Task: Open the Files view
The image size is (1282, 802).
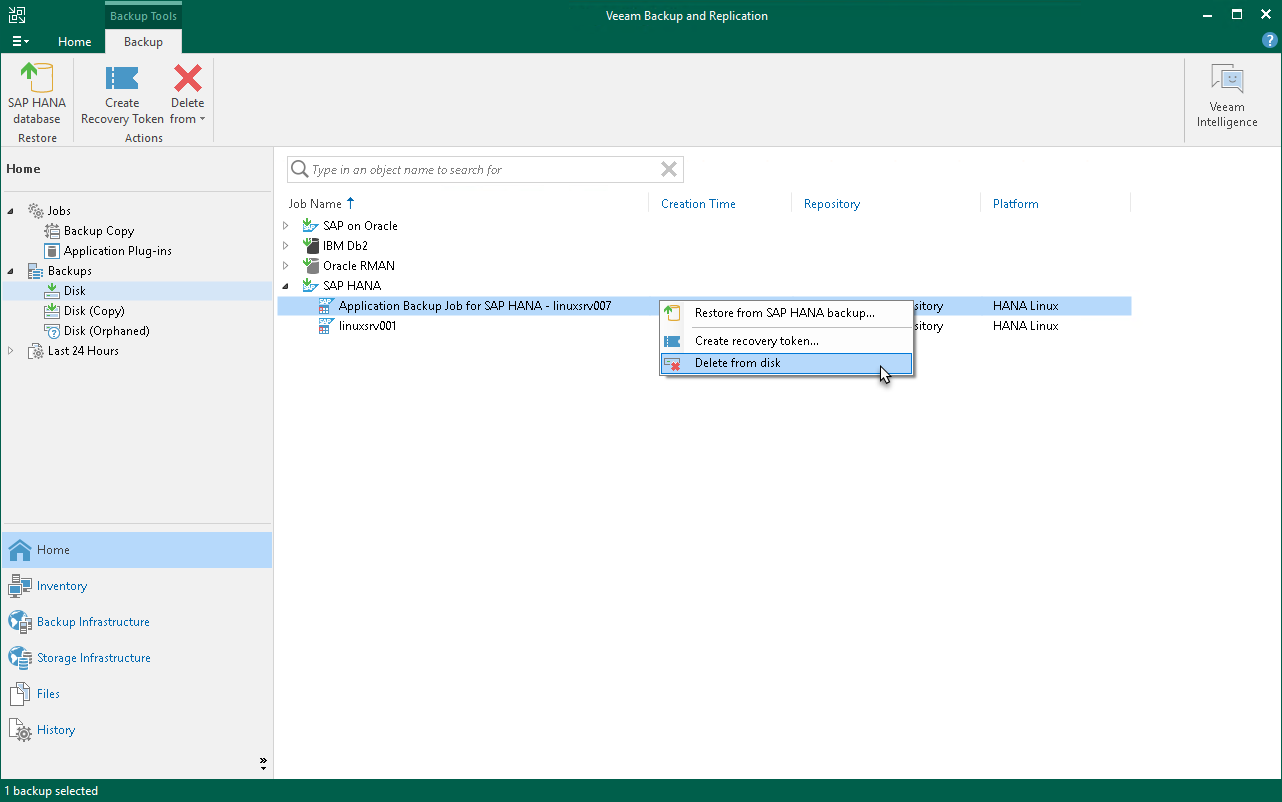Action: 48,694
